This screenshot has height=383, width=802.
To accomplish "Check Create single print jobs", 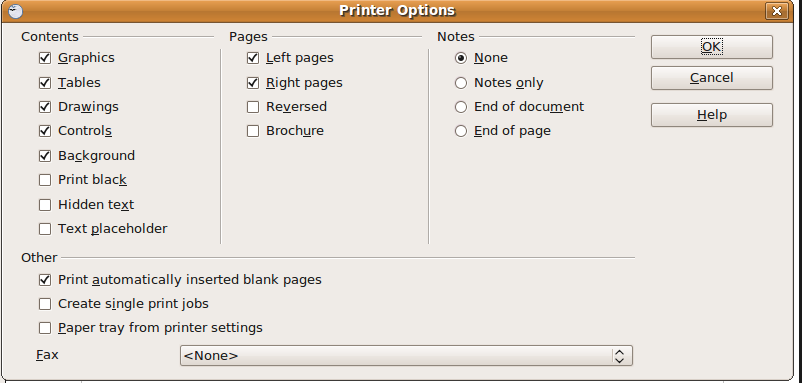I will tap(45, 304).
